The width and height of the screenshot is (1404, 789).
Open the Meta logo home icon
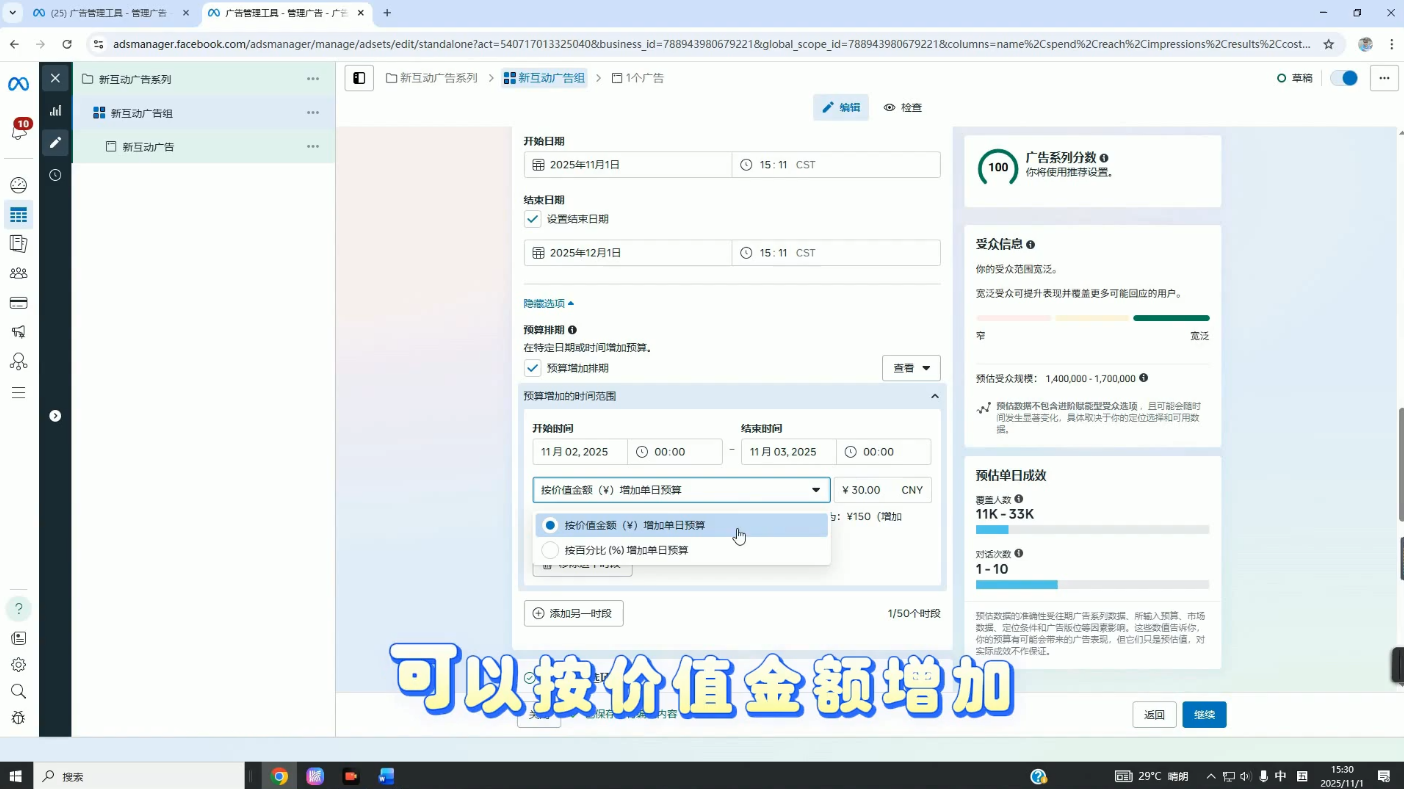tap(18, 84)
